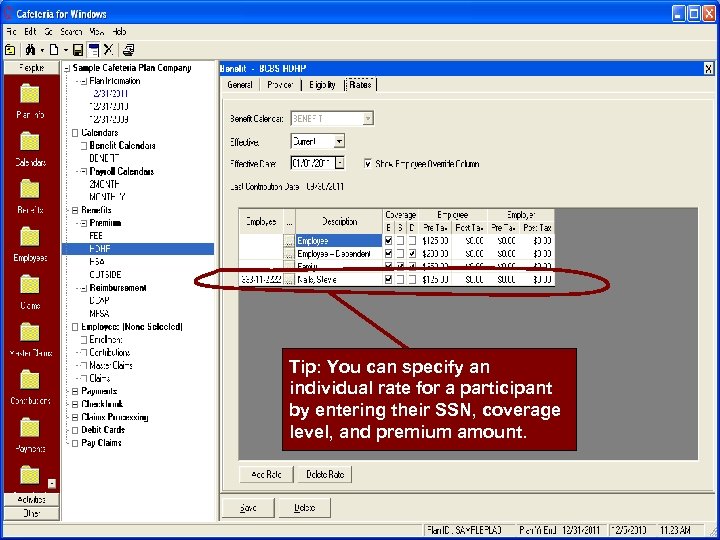Toggle E coverage checkbox in Employee row

coord(388,240)
